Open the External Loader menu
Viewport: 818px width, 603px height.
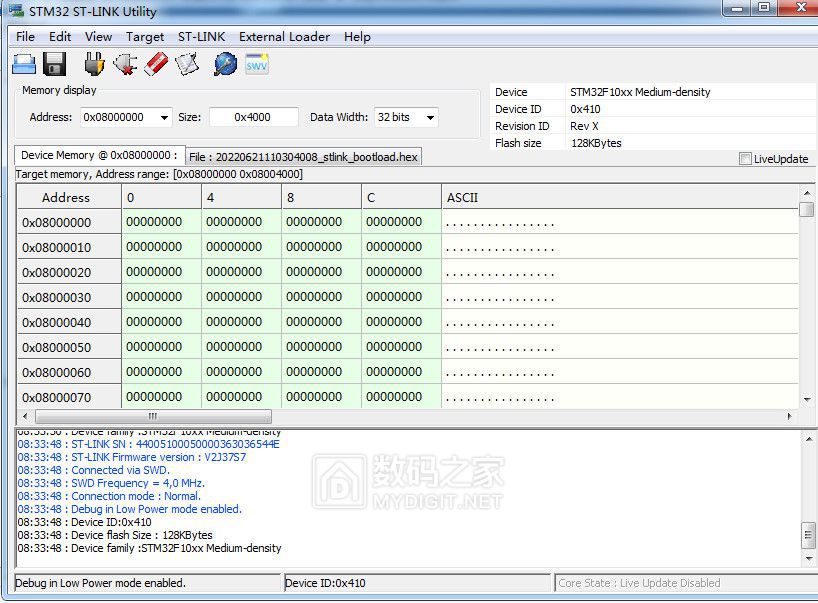pos(284,37)
